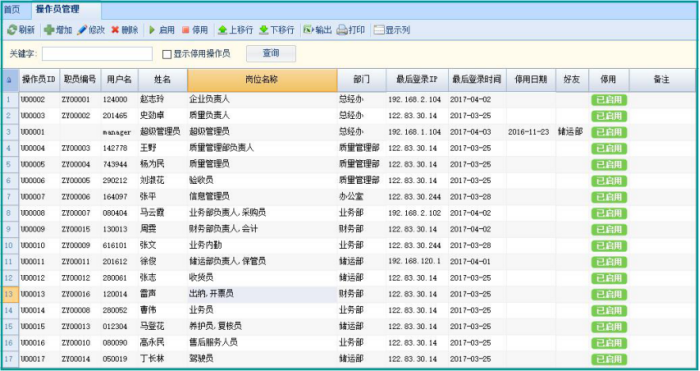Image resolution: width=700 pixels, height=371 pixels.
Task: Click login time 2017-04-03 cell
Action: coord(477,132)
